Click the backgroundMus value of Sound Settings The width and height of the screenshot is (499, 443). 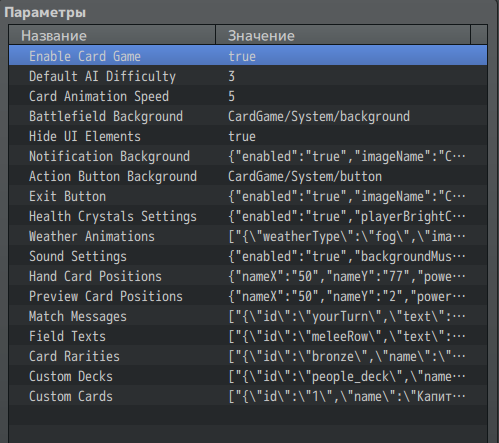(347, 256)
